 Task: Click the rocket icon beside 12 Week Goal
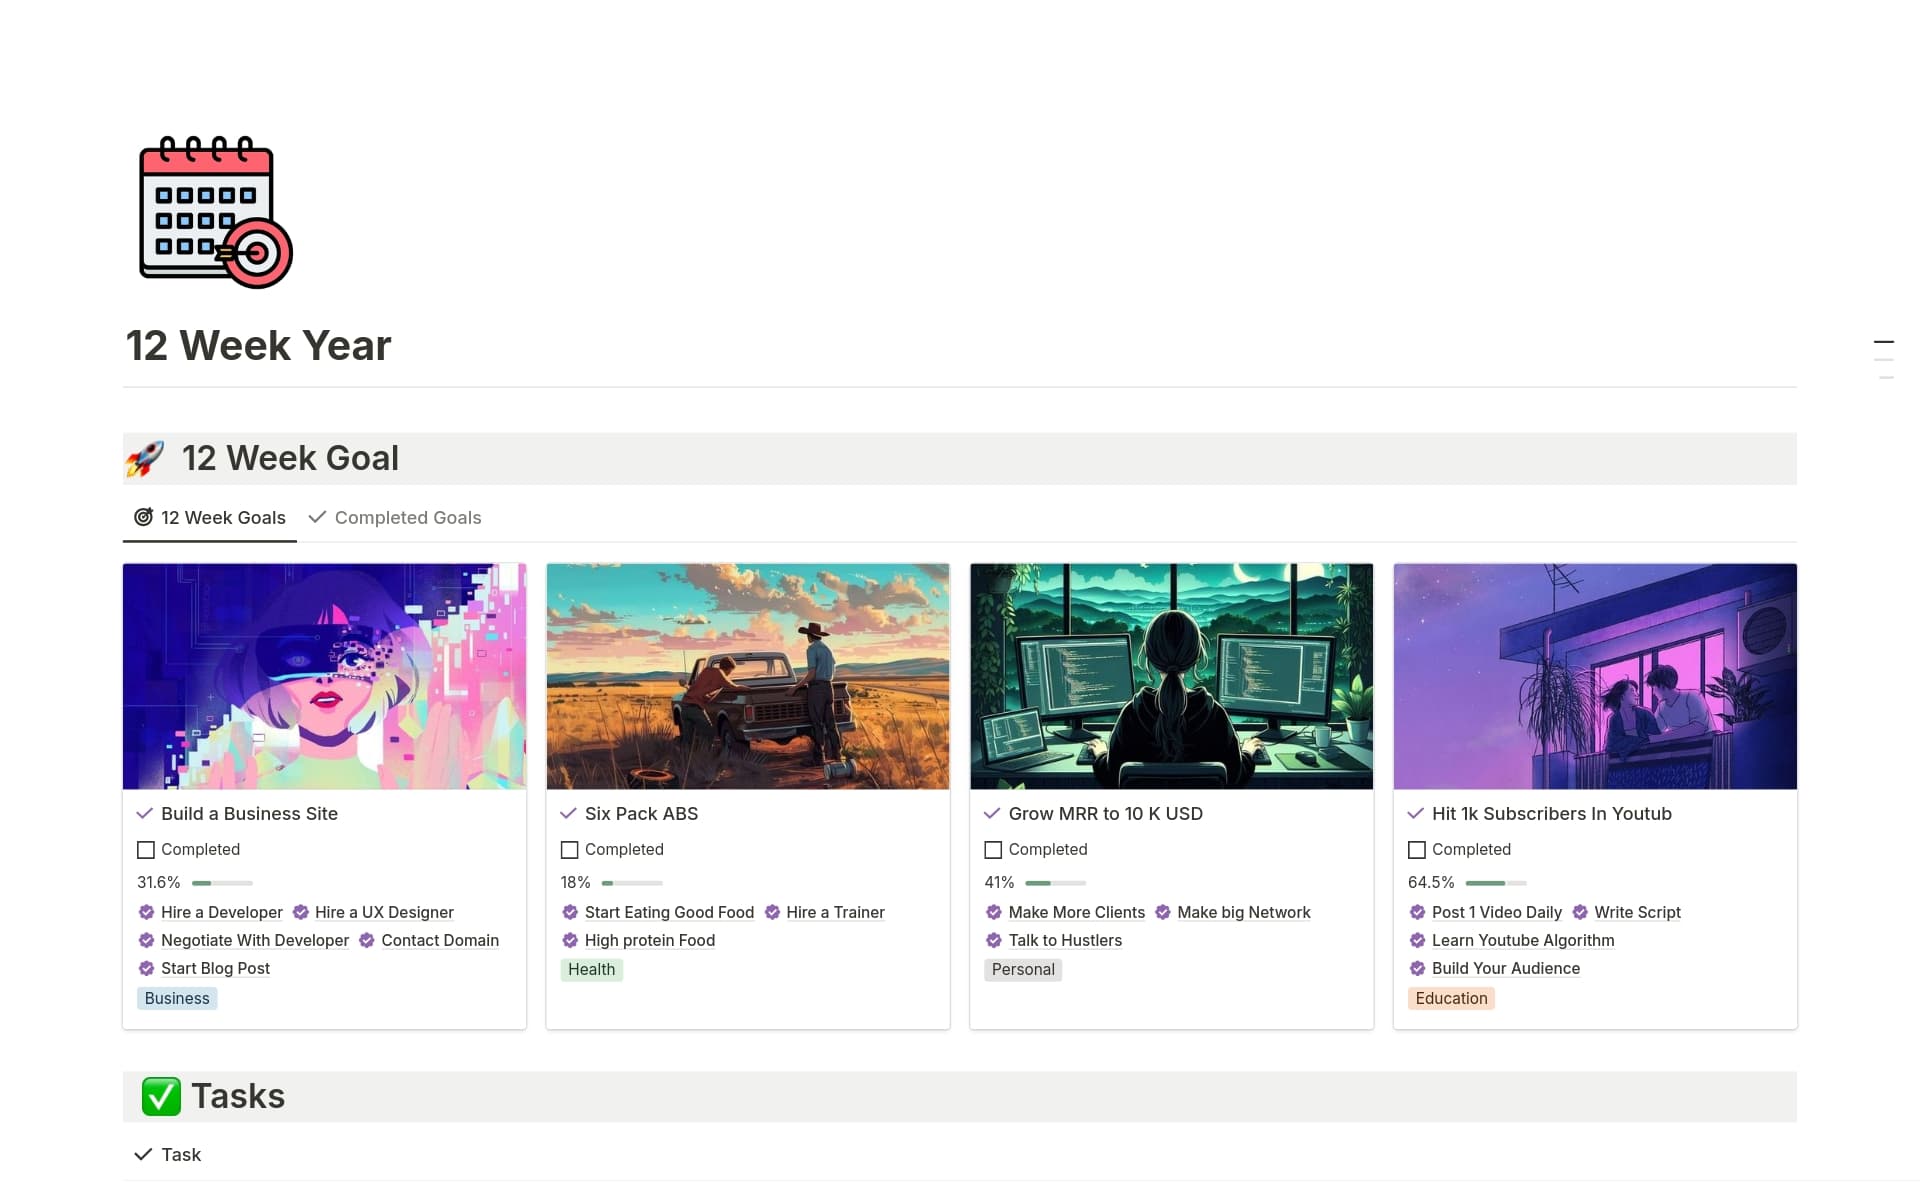pyautogui.click(x=145, y=459)
